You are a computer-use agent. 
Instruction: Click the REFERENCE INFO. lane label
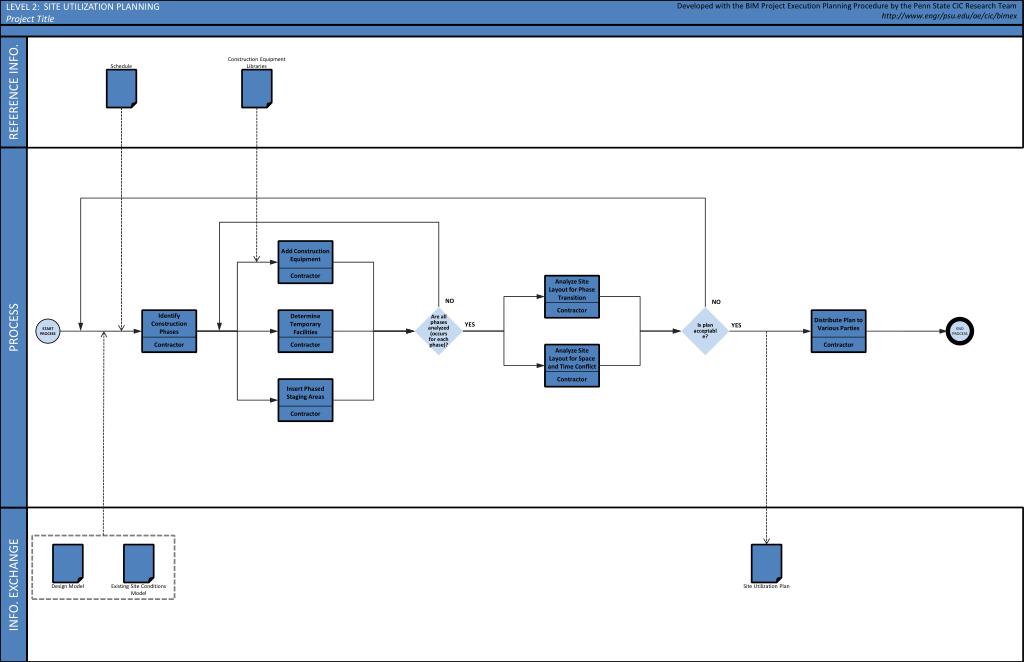14,92
